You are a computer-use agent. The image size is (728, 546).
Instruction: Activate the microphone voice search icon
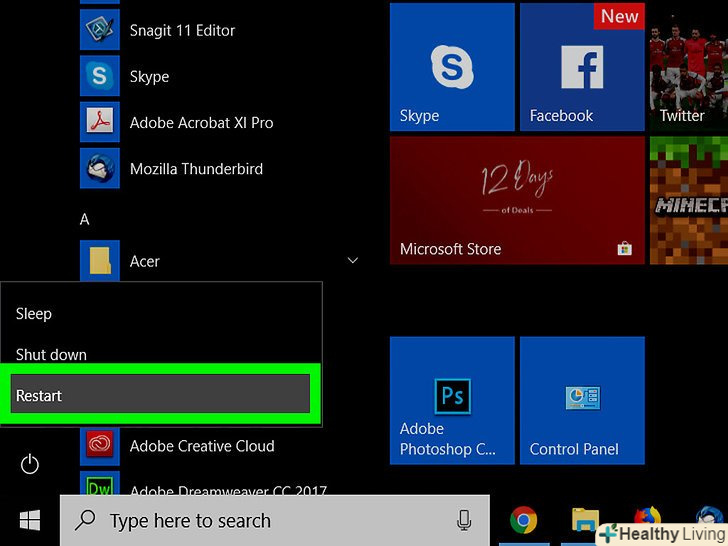[464, 520]
